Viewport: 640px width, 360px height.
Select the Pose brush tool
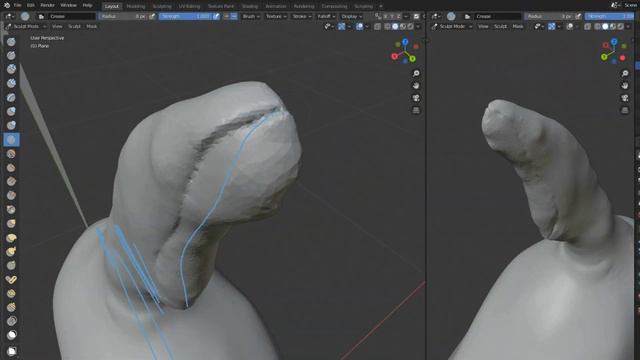coord(11,280)
